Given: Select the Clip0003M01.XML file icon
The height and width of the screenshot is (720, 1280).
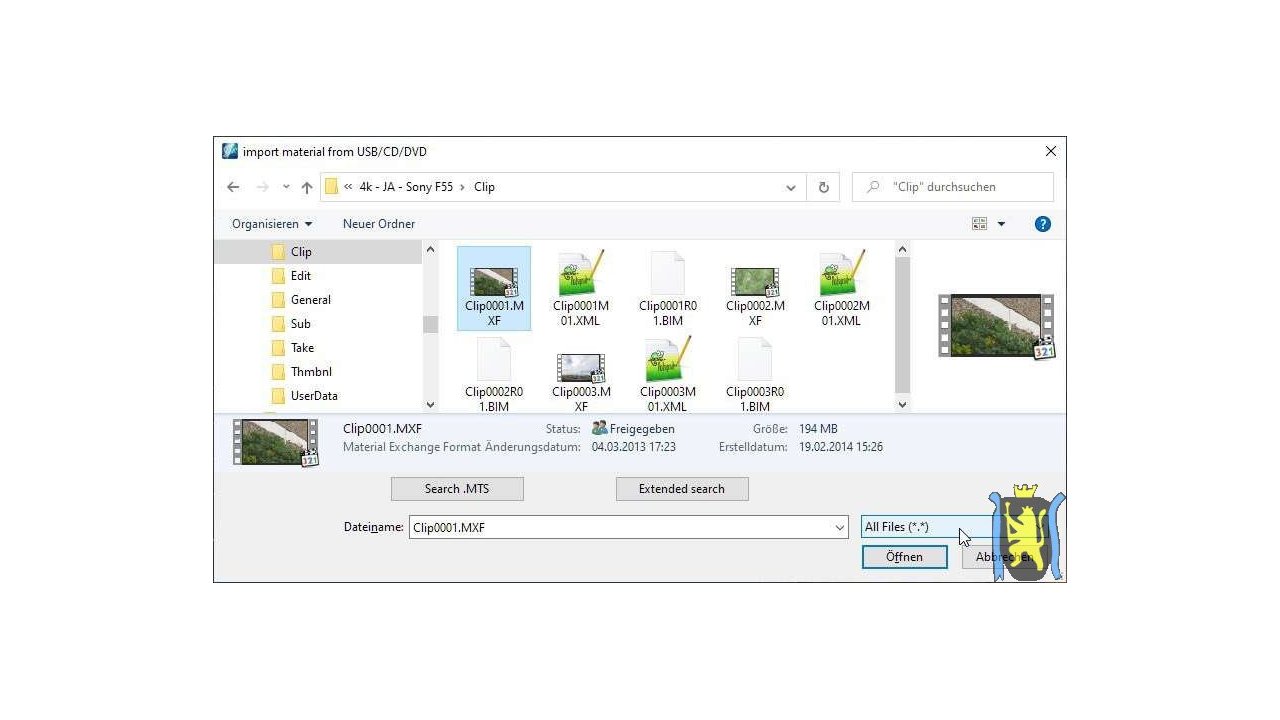Looking at the screenshot, I should tap(668, 361).
